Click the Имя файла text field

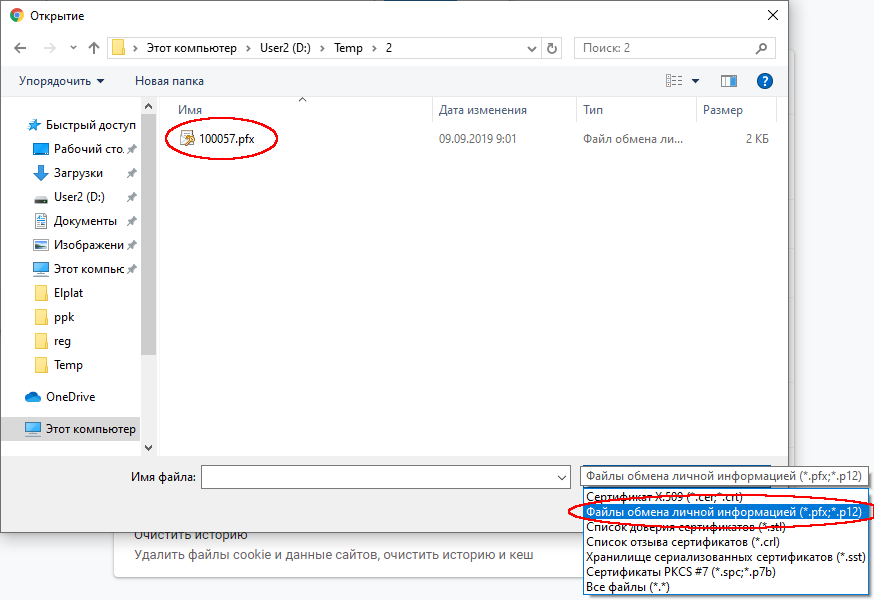click(378, 478)
